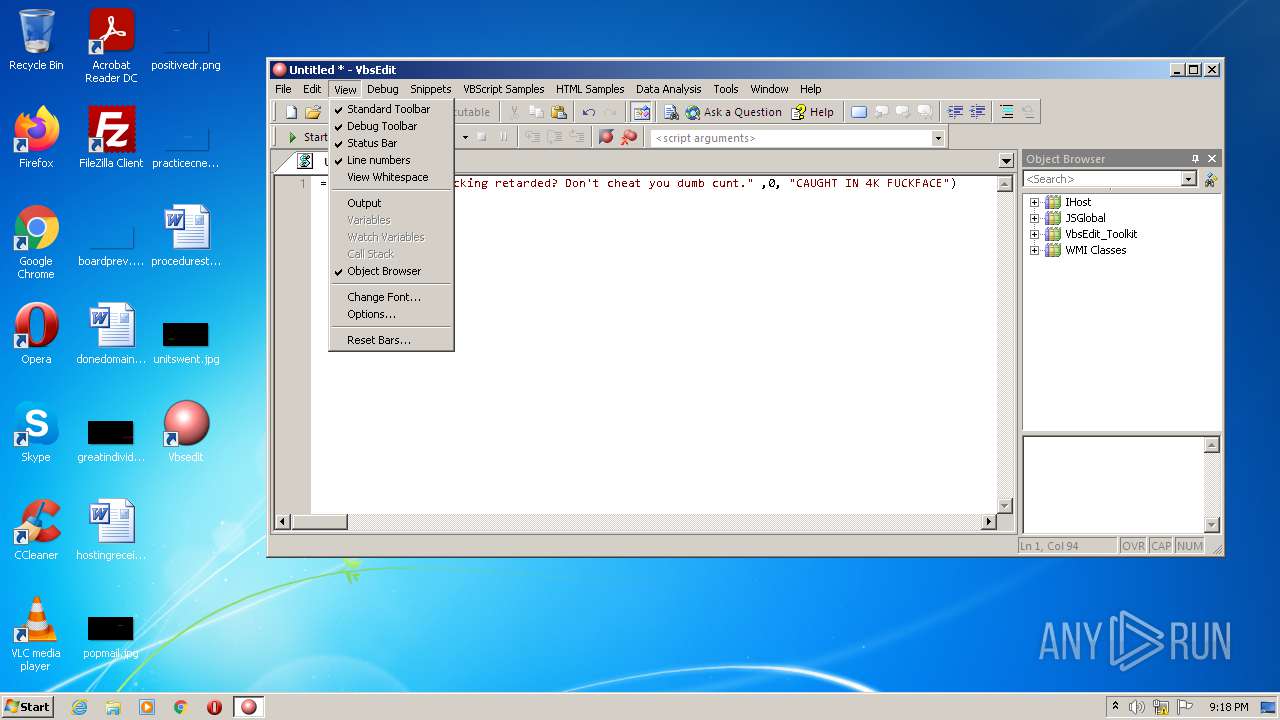Click Change Font... menu entry
Image resolution: width=1280 pixels, height=720 pixels.
[x=391, y=297]
